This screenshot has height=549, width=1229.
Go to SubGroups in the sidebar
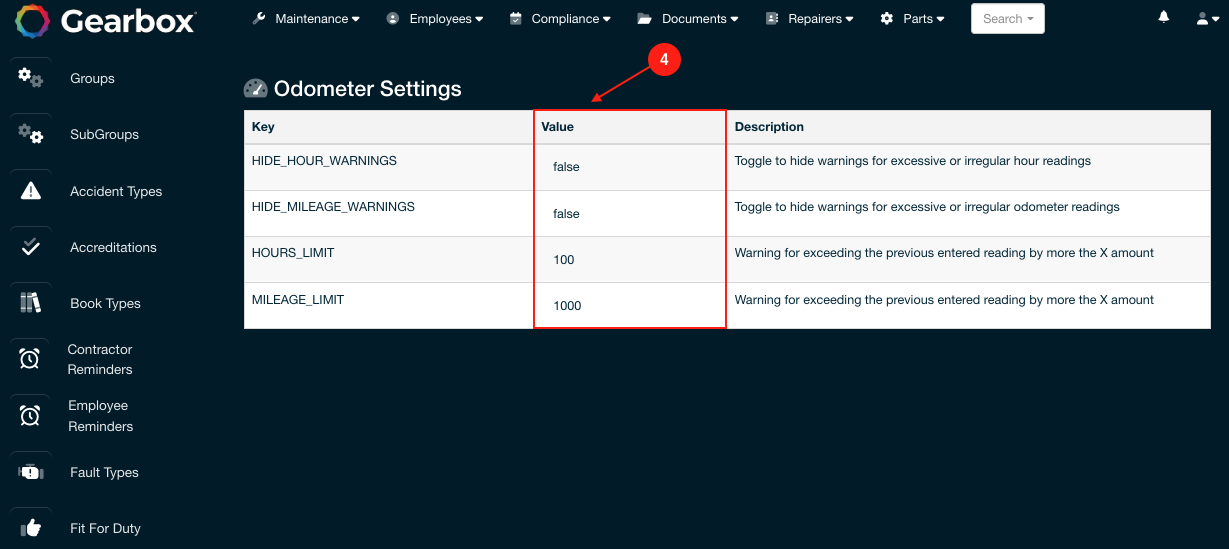click(104, 134)
